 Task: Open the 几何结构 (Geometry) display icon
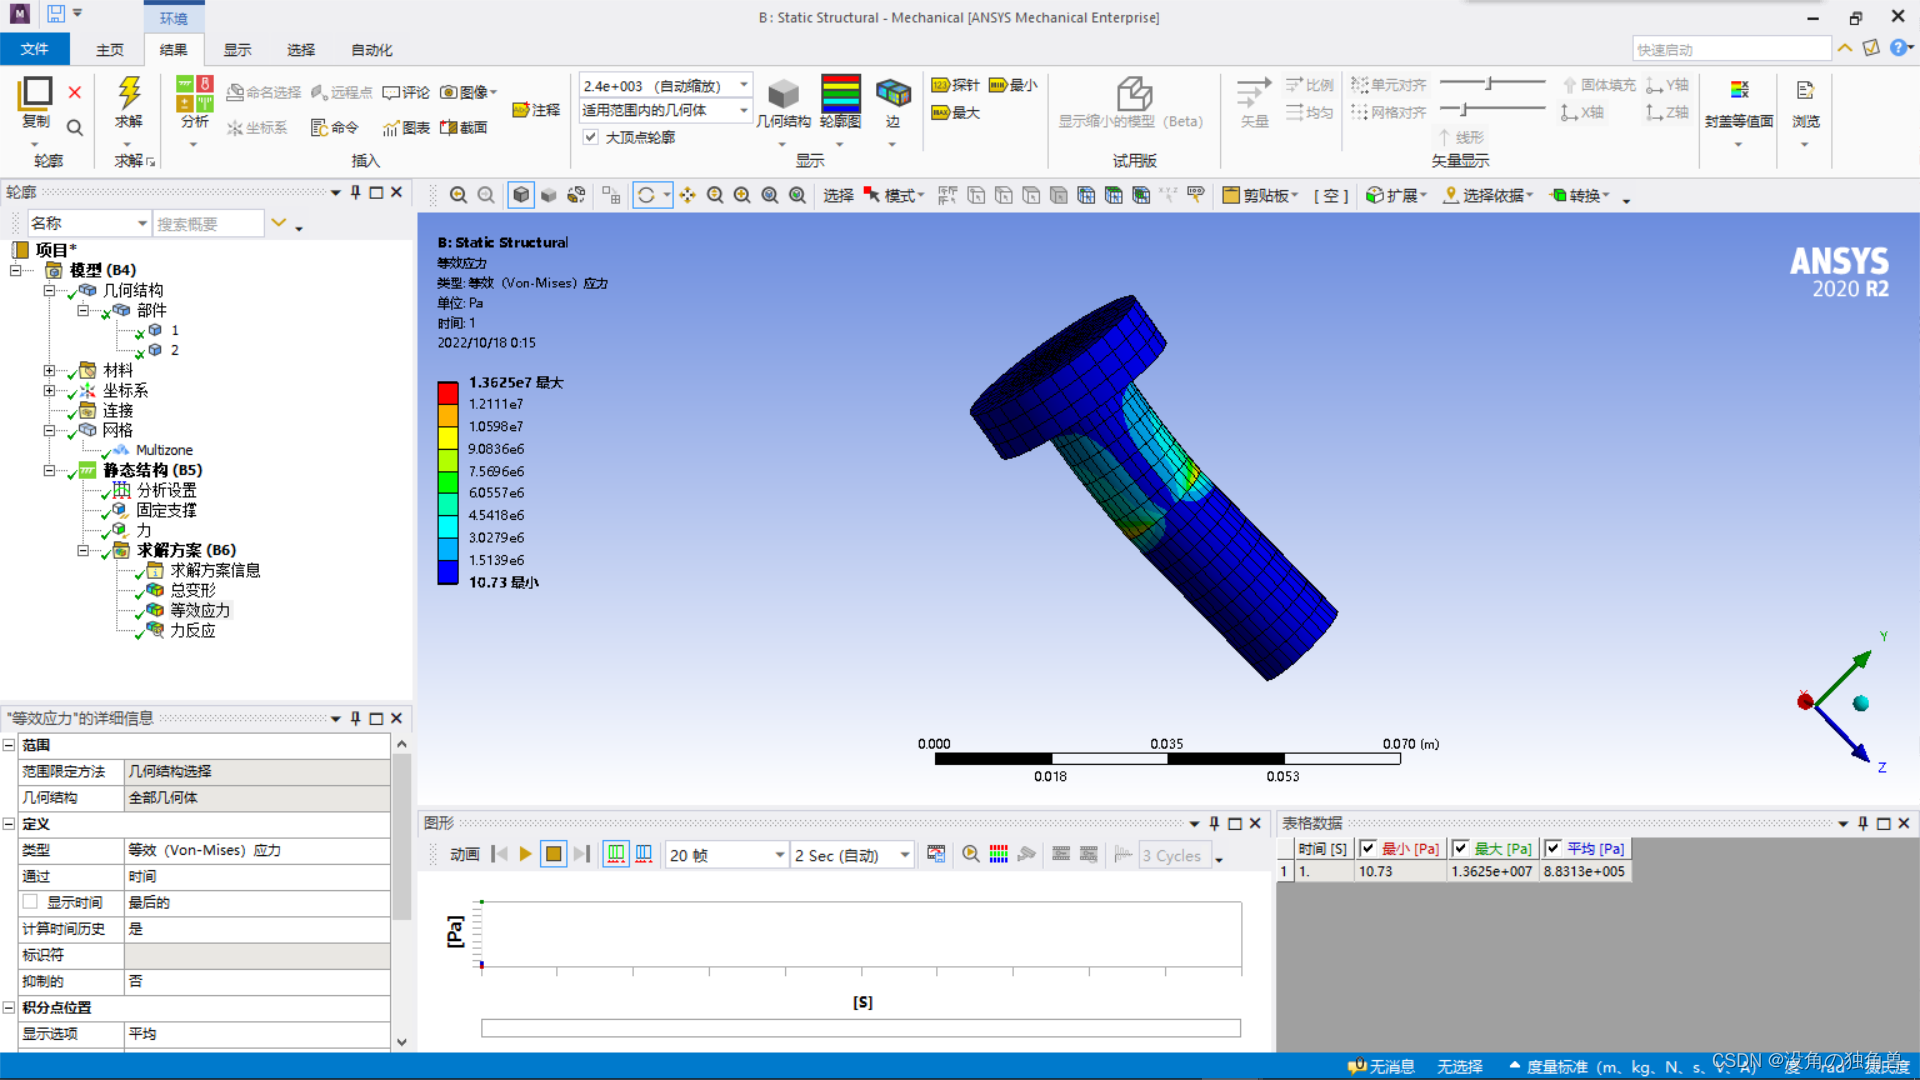(783, 94)
